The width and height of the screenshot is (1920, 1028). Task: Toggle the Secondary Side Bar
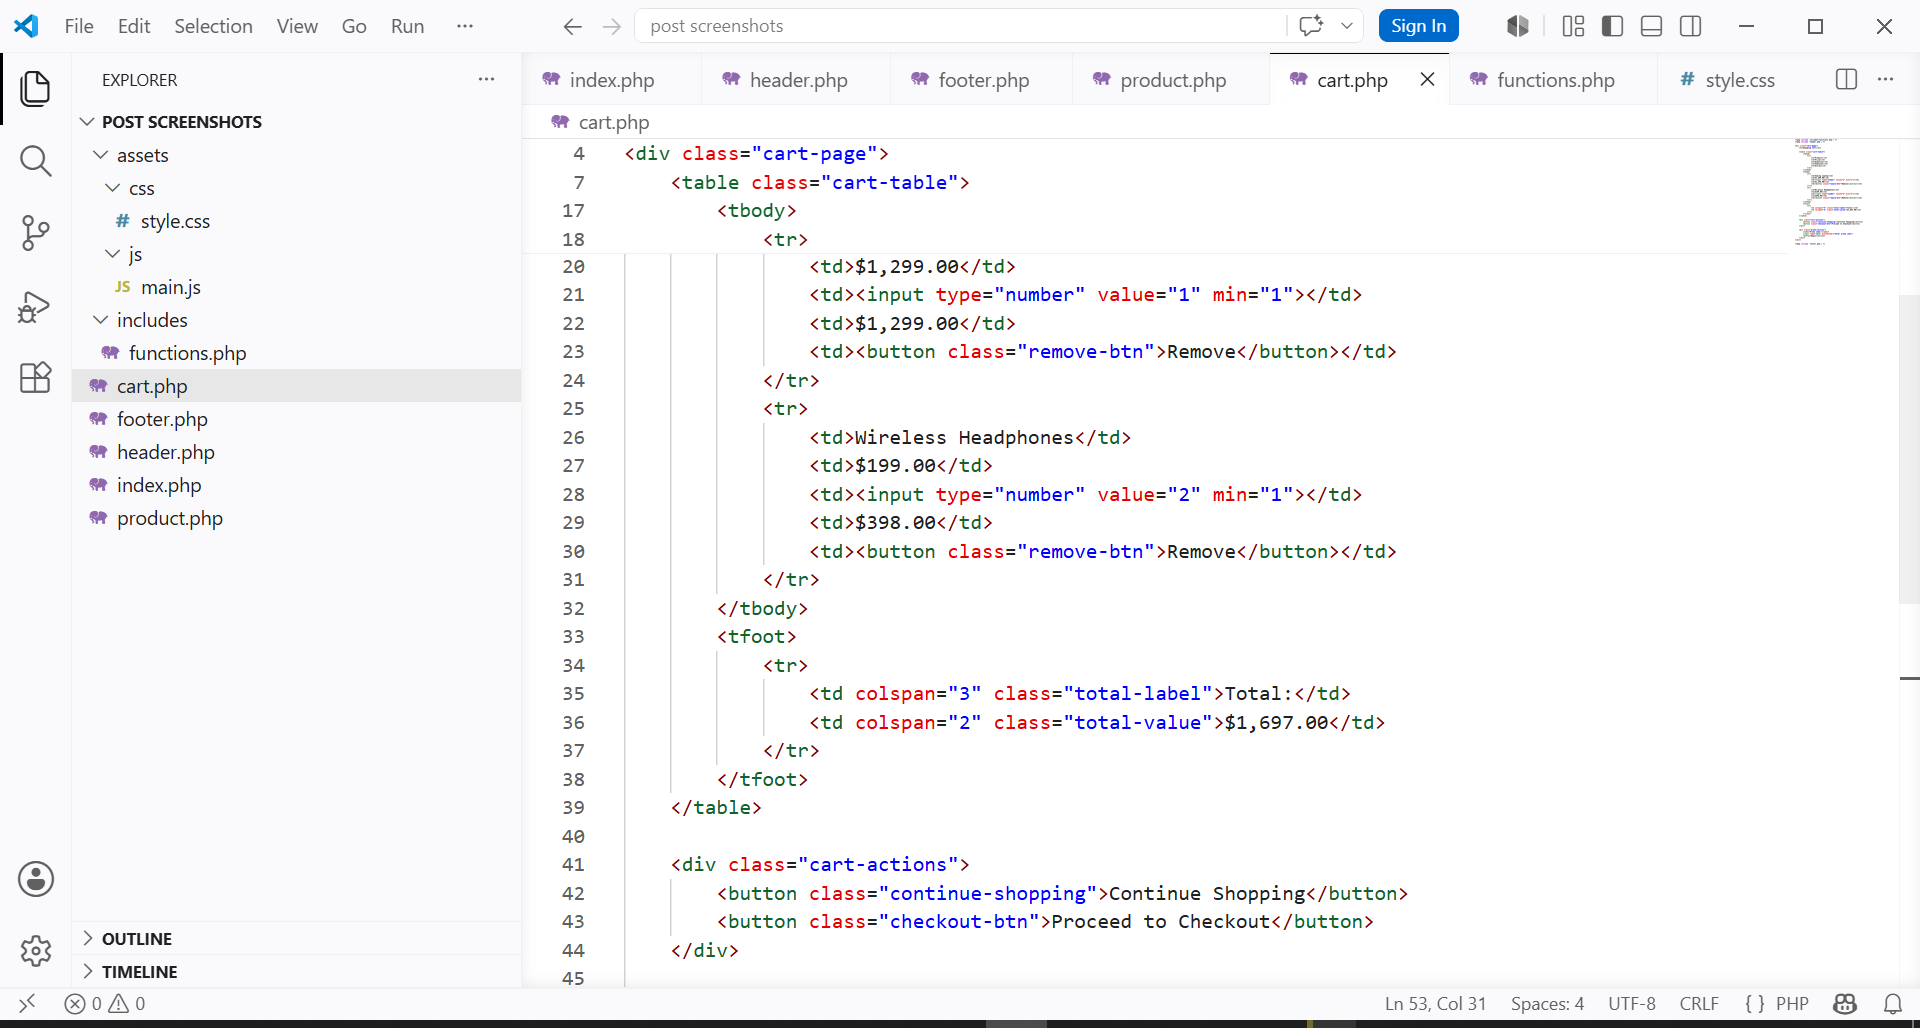point(1691,26)
